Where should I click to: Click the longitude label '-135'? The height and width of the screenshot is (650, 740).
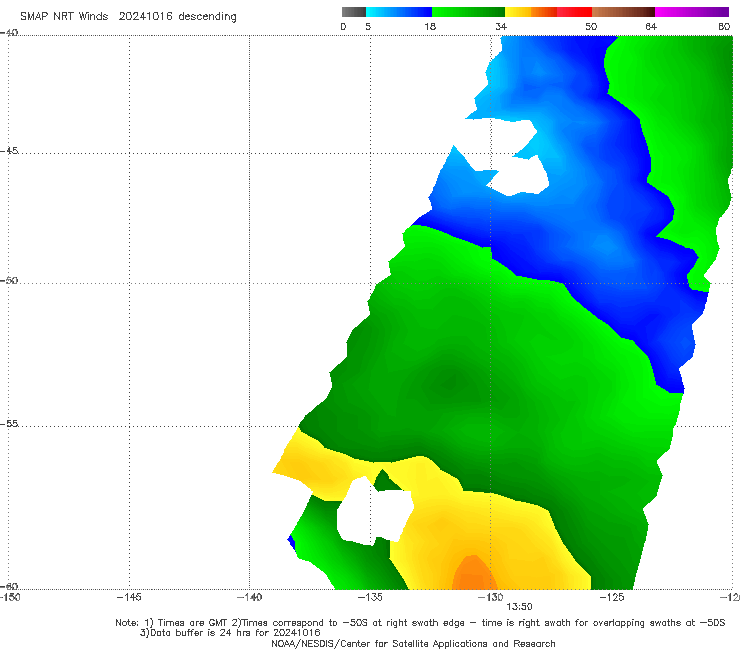point(370,597)
